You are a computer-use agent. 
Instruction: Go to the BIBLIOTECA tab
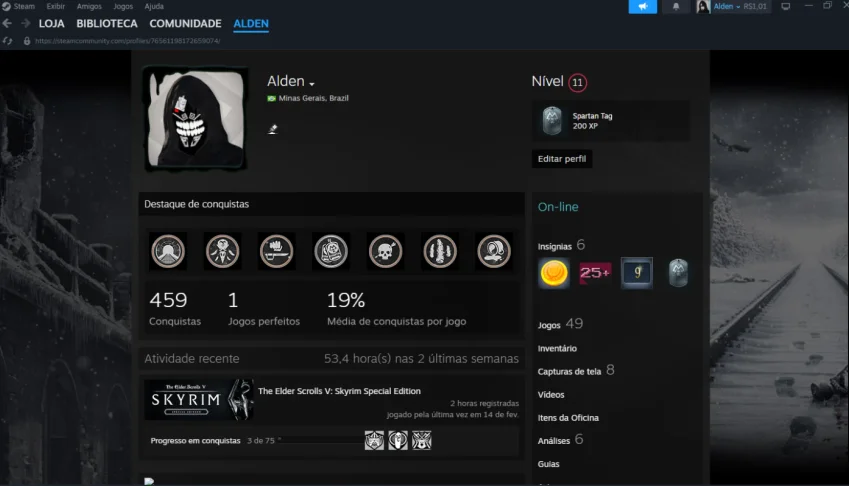point(107,24)
